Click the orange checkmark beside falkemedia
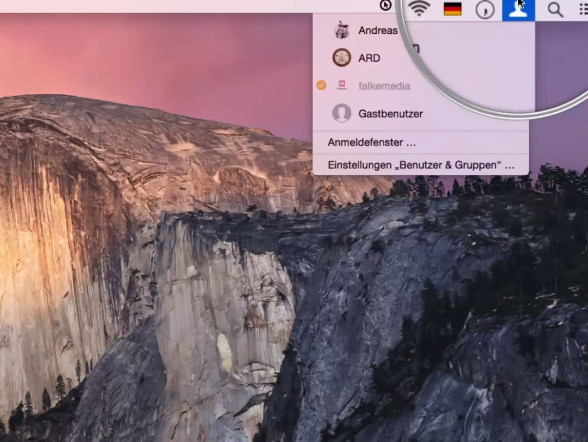This screenshot has height=442, width=588. pos(321,85)
